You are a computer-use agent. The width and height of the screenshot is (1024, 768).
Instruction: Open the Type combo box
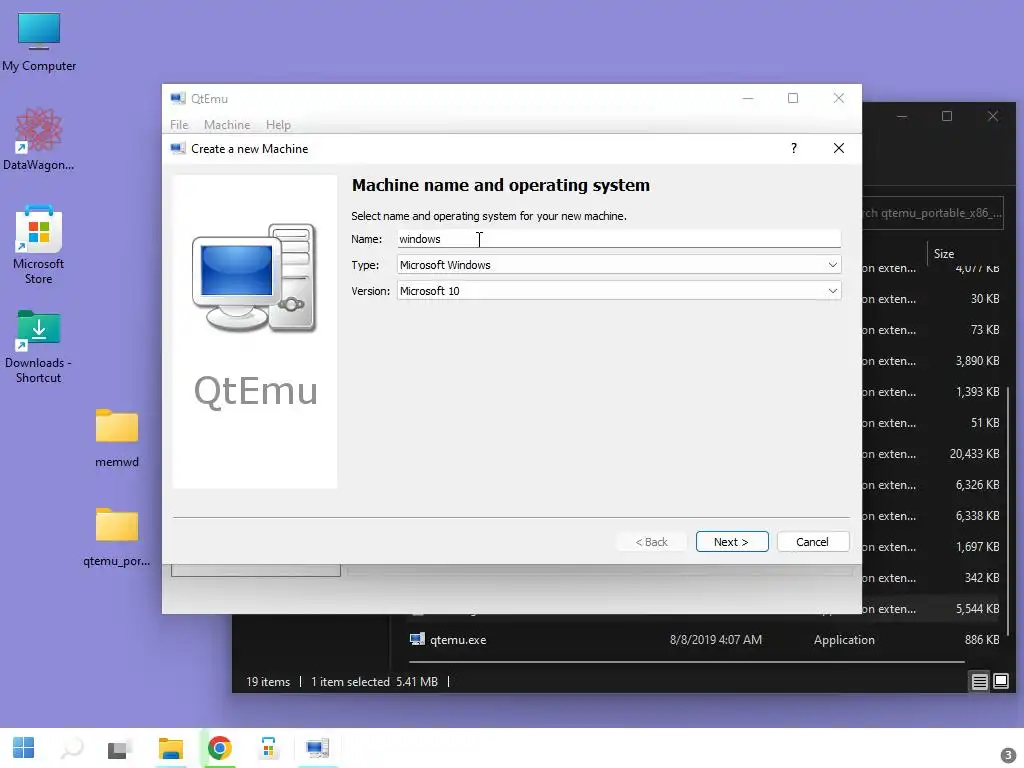tap(618, 264)
